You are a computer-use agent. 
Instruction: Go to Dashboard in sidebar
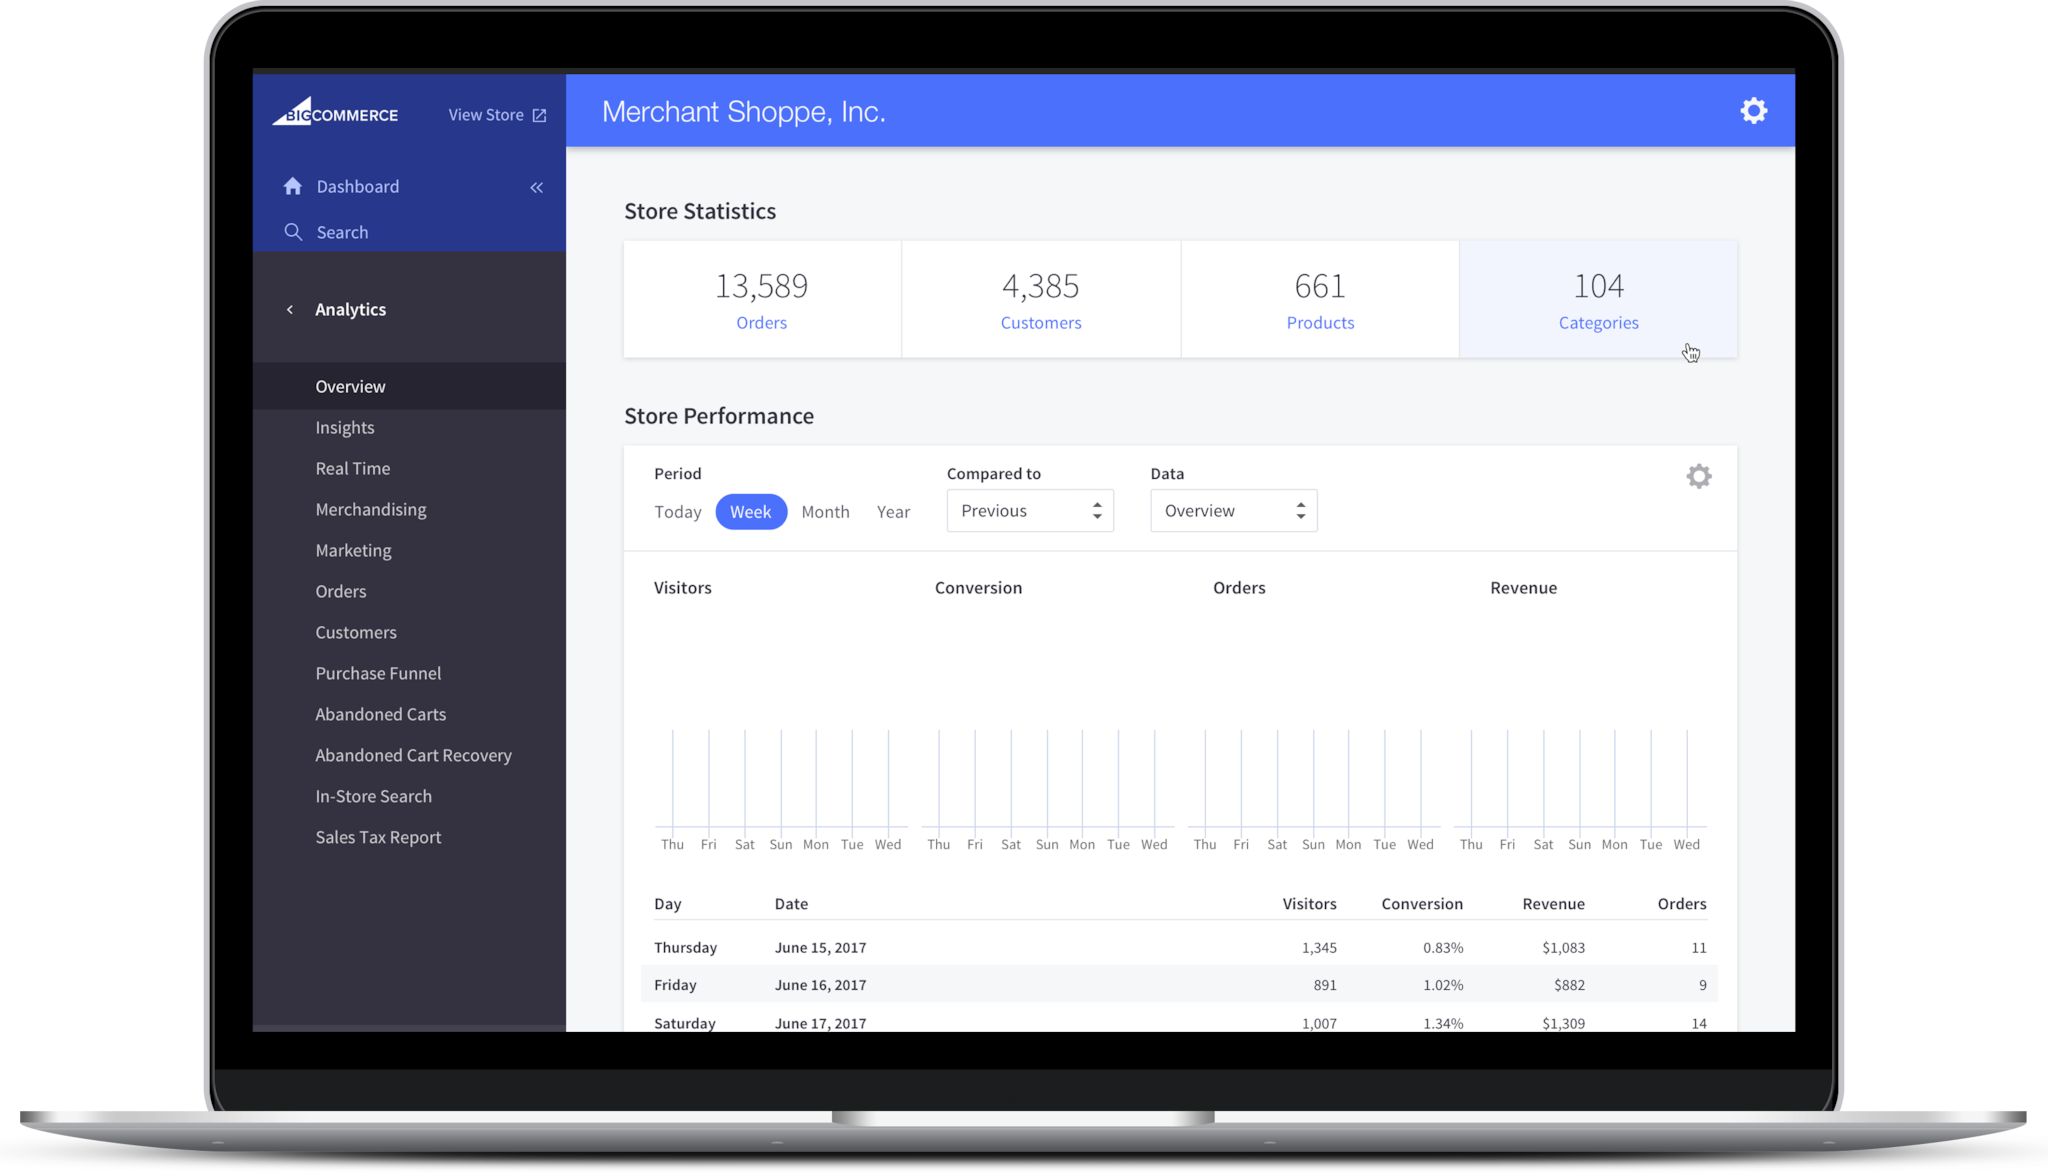point(358,187)
